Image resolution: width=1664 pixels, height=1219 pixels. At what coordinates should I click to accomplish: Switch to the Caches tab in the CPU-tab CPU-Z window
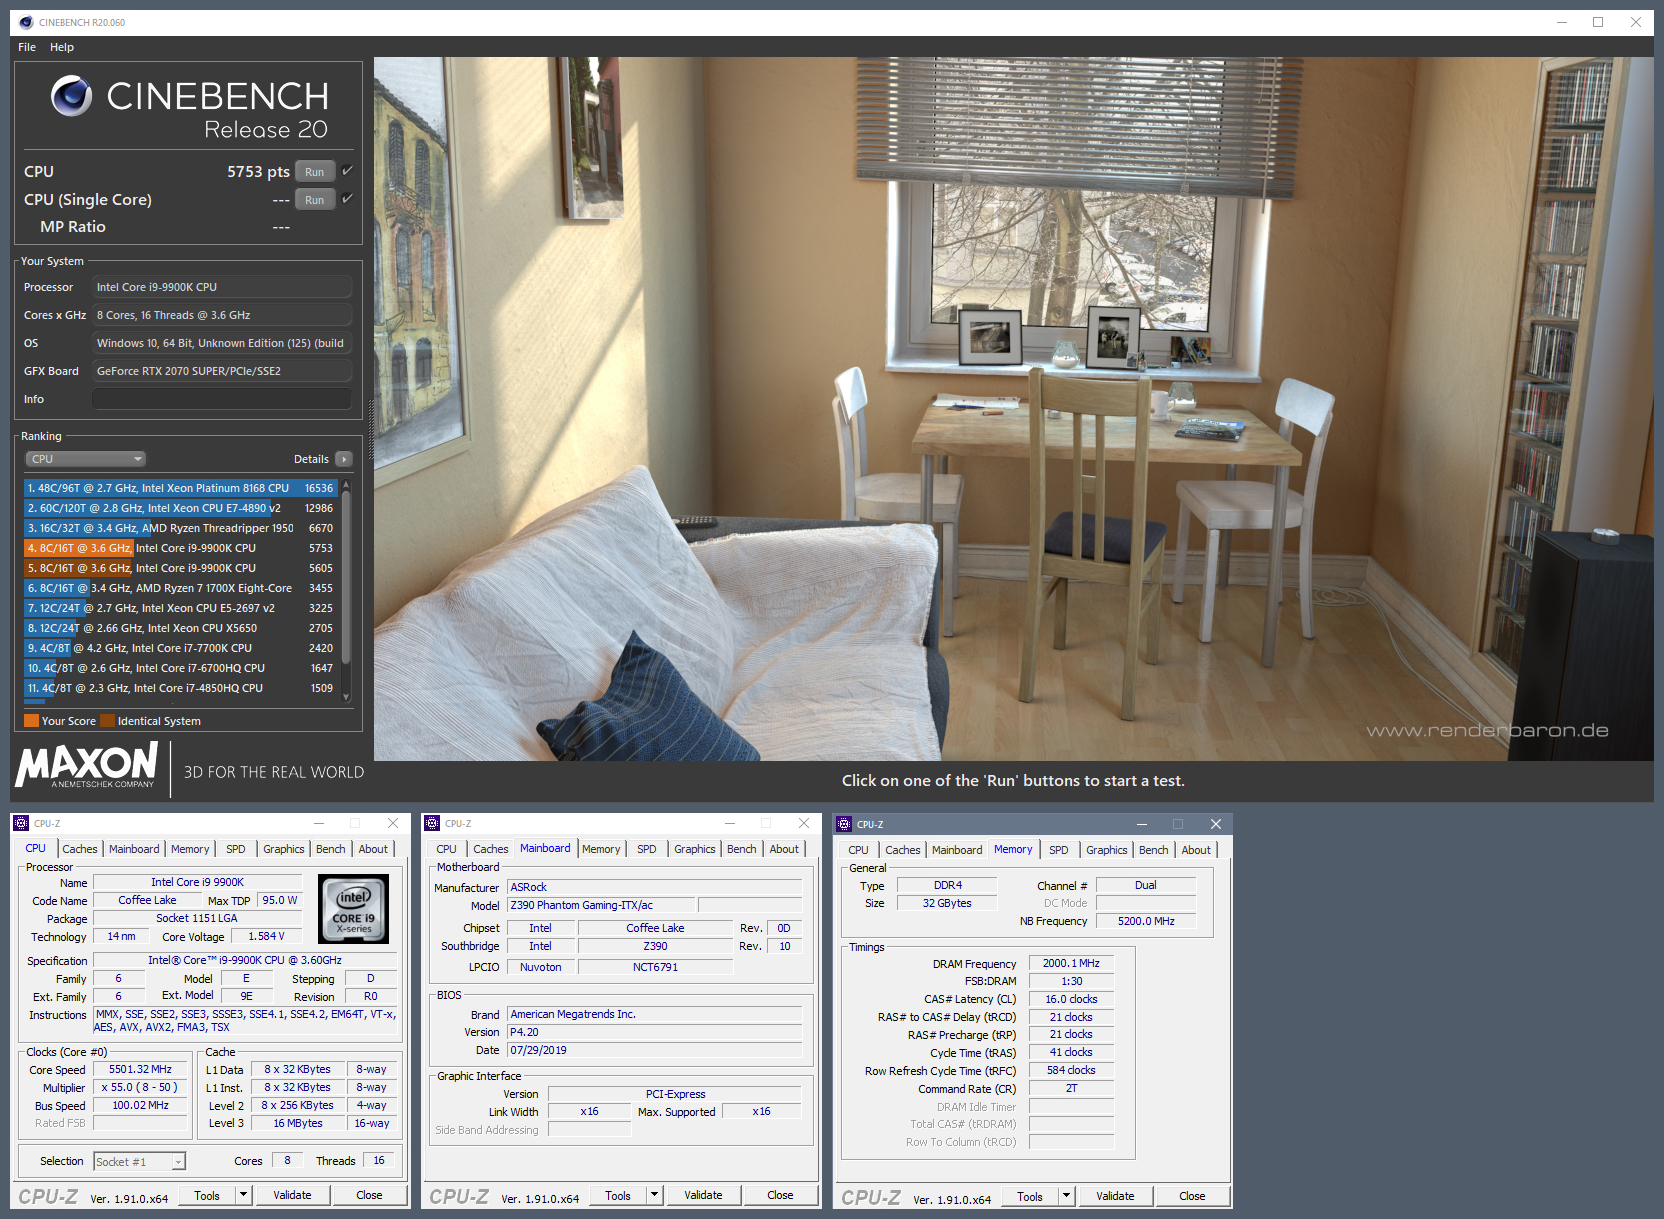80,849
